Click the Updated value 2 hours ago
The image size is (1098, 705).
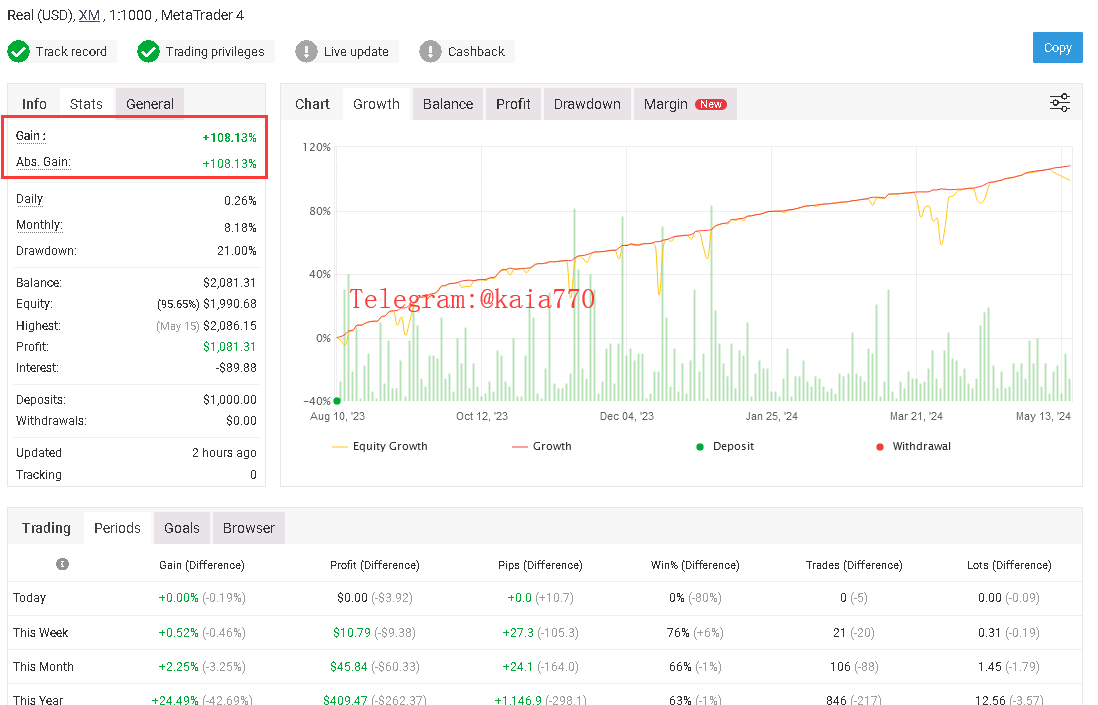[224, 453]
